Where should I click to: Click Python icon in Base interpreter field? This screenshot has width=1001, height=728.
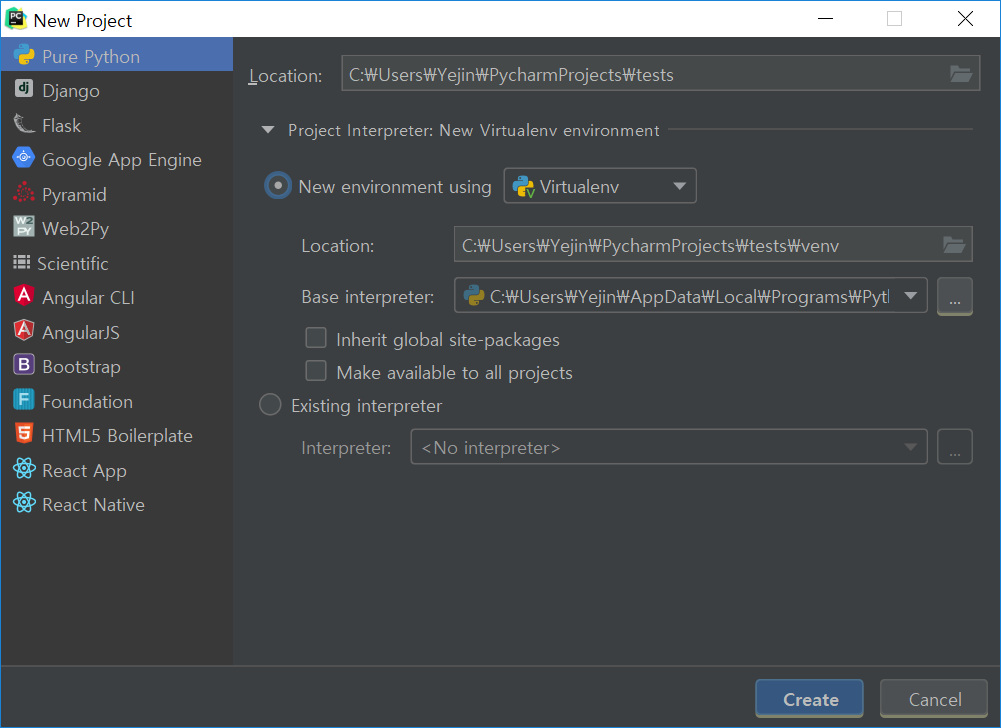tap(474, 296)
